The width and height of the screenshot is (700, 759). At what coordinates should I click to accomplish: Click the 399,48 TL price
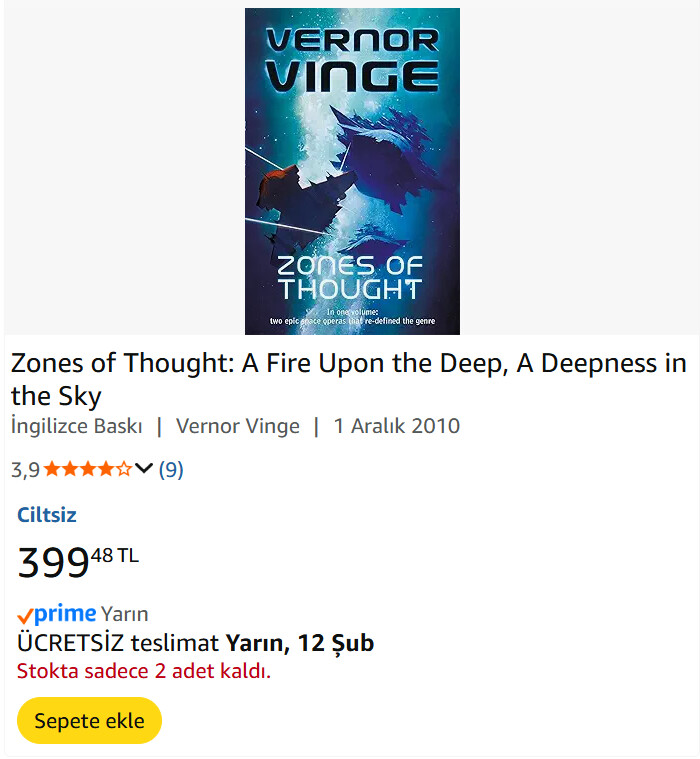[78, 563]
